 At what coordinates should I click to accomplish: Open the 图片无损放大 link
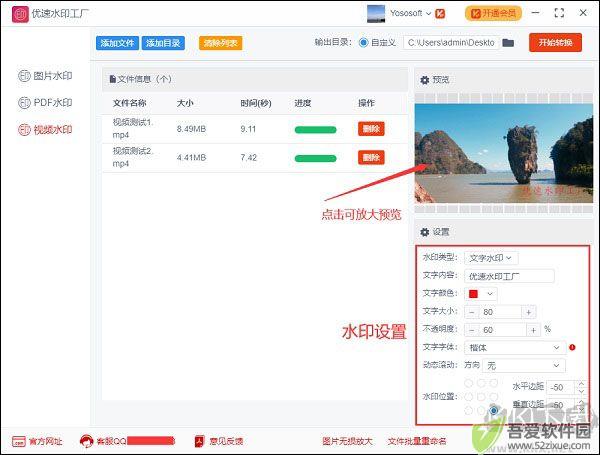(347, 441)
